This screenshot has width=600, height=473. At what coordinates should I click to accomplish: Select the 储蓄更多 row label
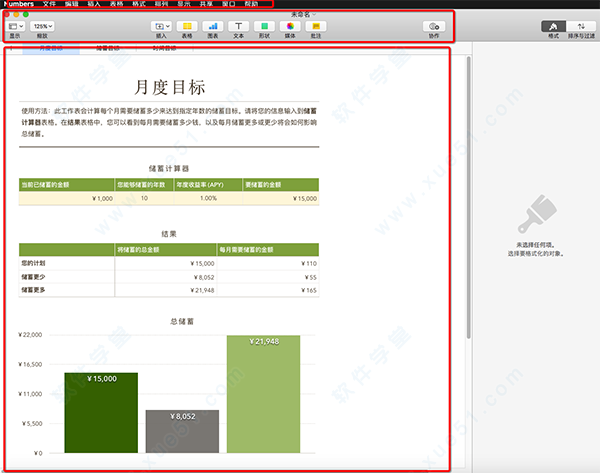(67, 290)
